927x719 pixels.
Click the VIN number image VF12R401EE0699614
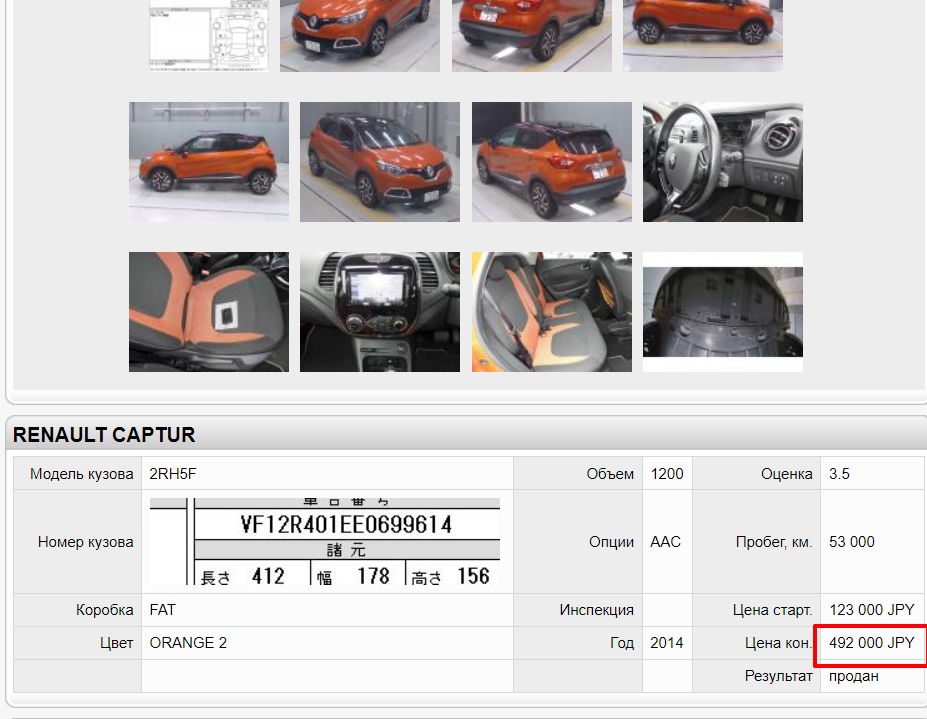point(325,542)
